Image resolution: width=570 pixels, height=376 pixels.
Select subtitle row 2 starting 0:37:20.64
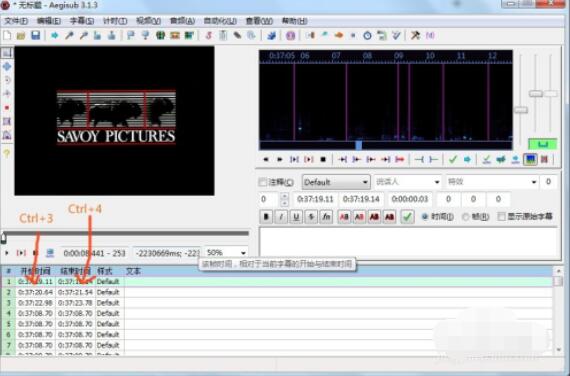pyautogui.click(x=277, y=292)
